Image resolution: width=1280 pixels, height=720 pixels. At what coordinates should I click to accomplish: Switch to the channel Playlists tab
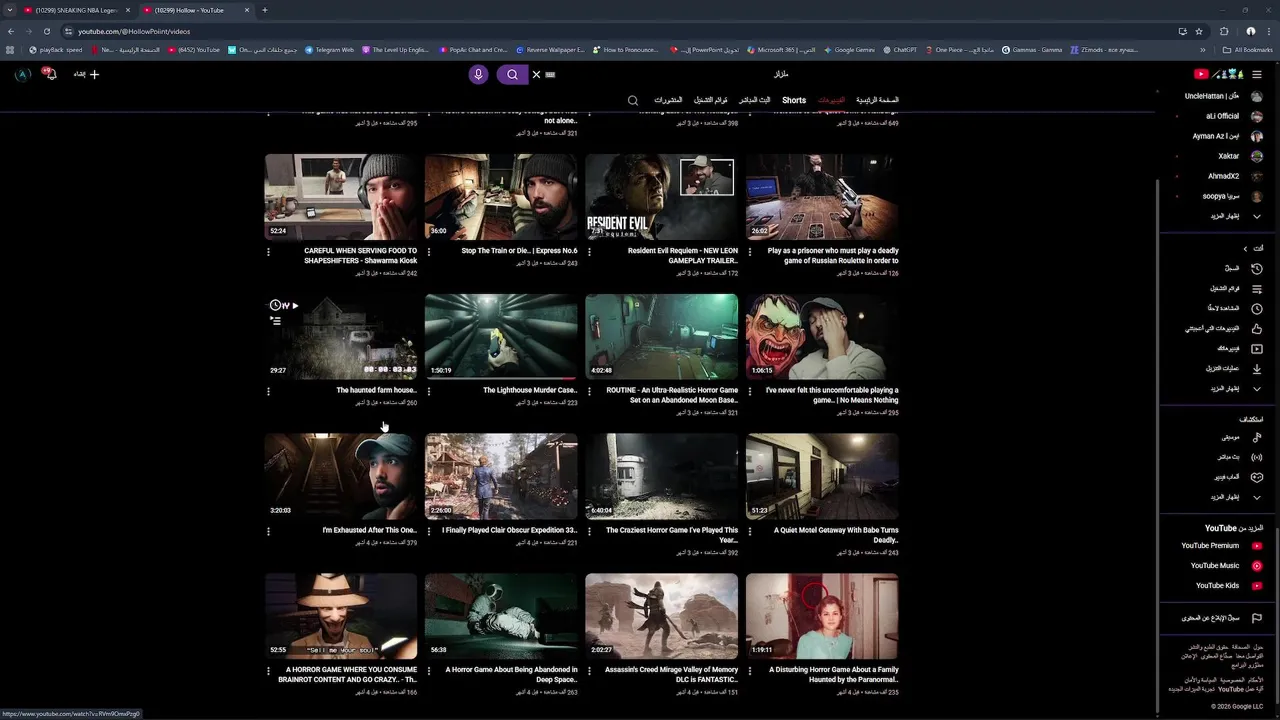click(x=711, y=100)
